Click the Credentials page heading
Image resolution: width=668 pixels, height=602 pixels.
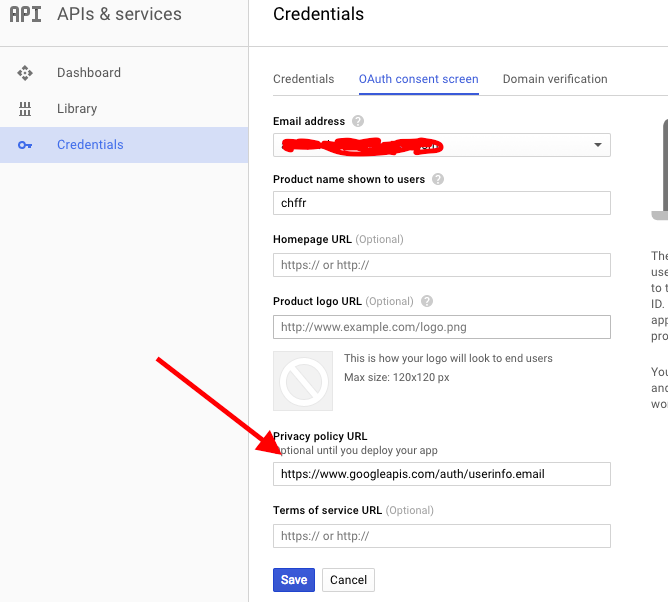click(x=319, y=14)
